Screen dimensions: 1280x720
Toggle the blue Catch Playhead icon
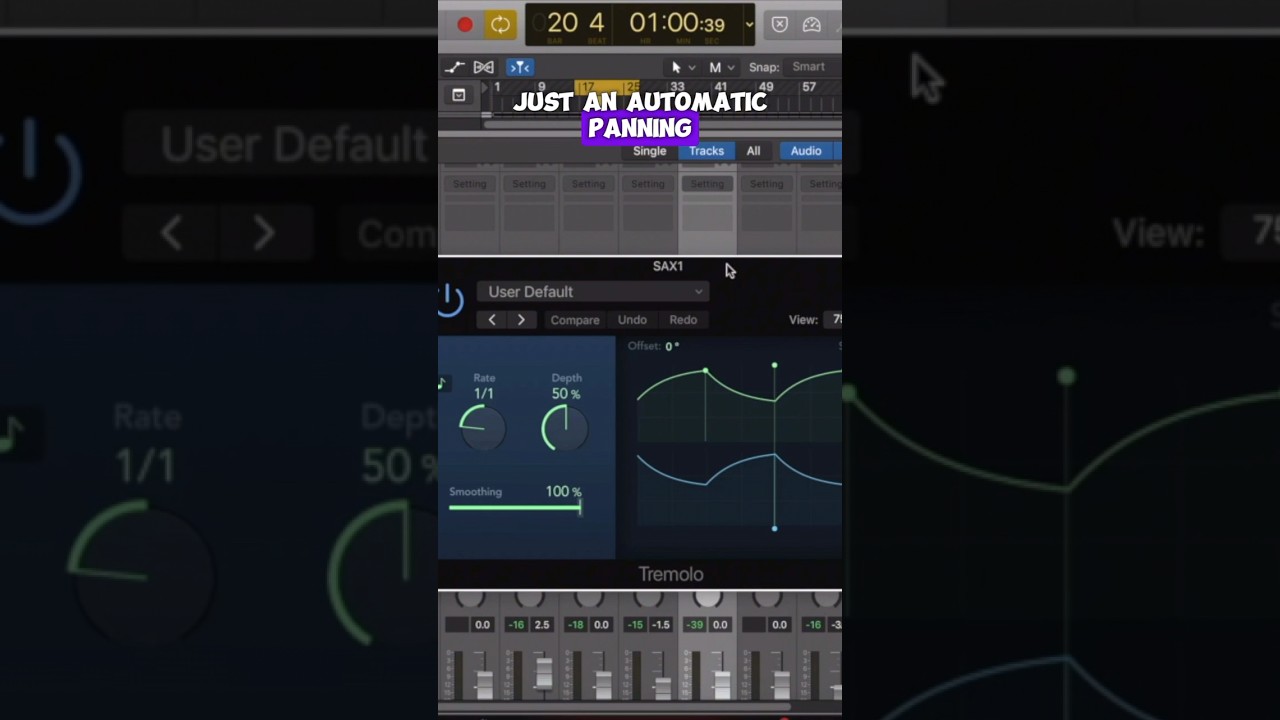click(x=519, y=67)
